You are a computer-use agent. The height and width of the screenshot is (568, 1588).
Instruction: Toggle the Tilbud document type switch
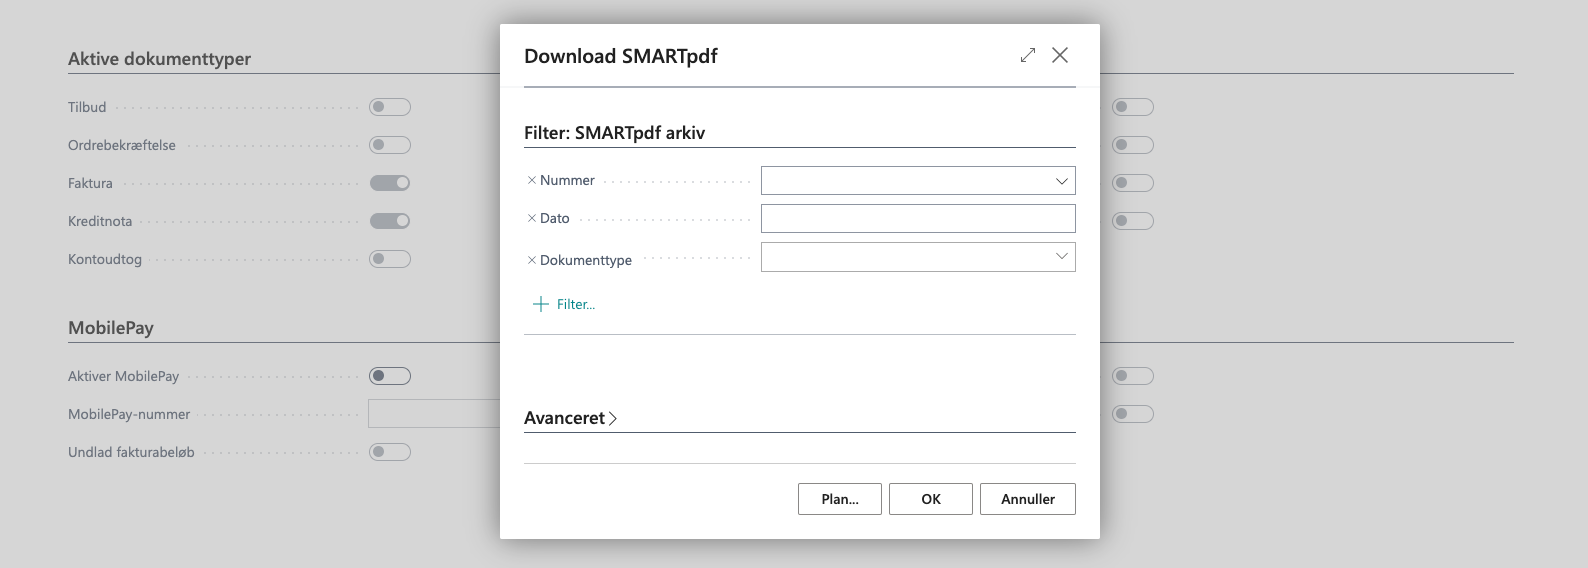point(390,107)
